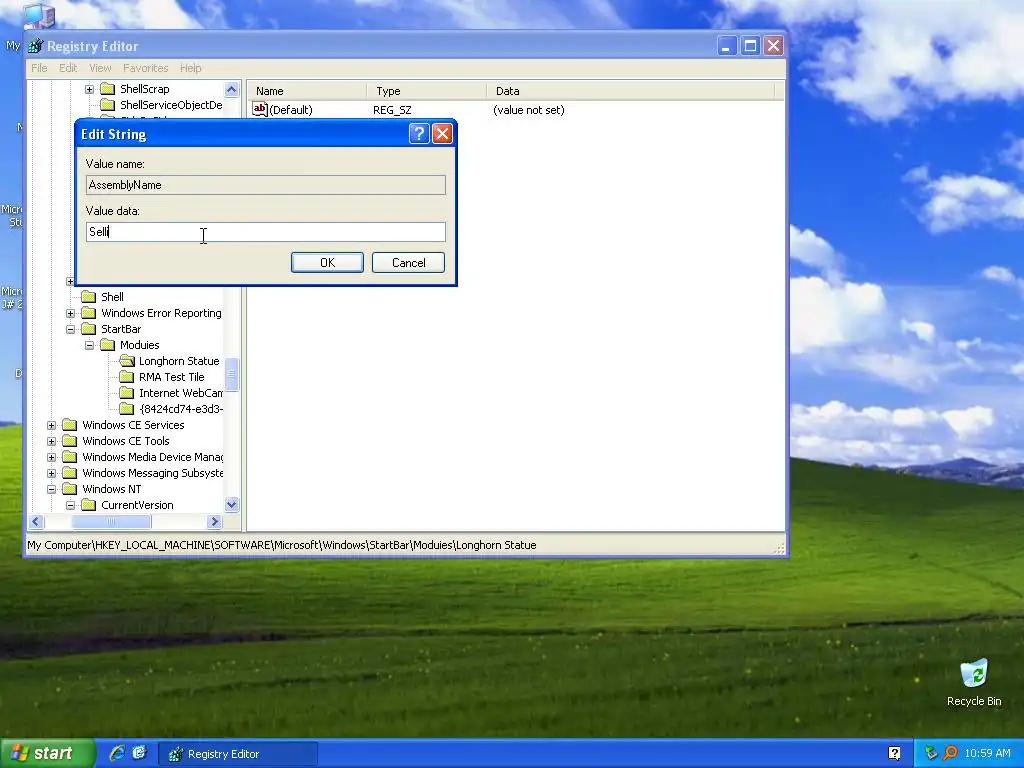Expand the ShellScrap key
Image resolution: width=1024 pixels, height=768 pixels.
click(x=89, y=89)
